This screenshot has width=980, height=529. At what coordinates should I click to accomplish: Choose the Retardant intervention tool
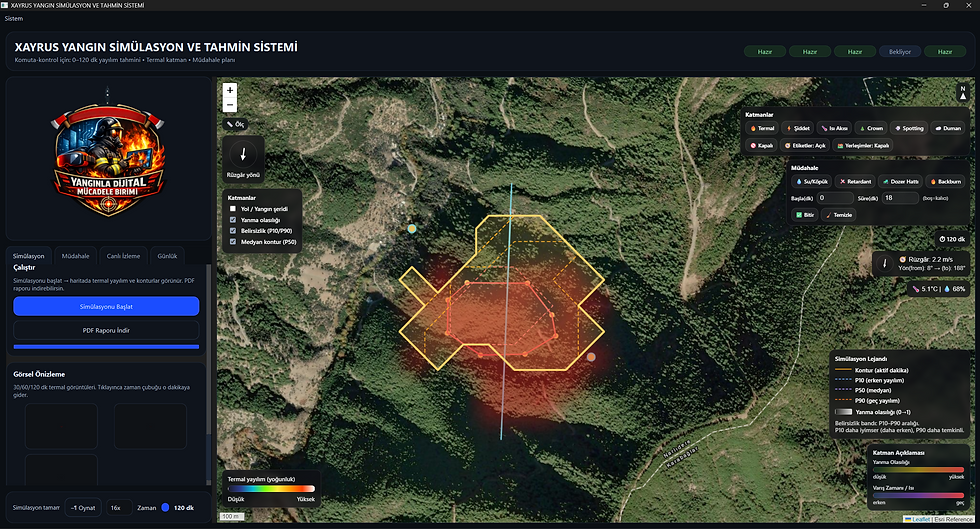point(855,181)
